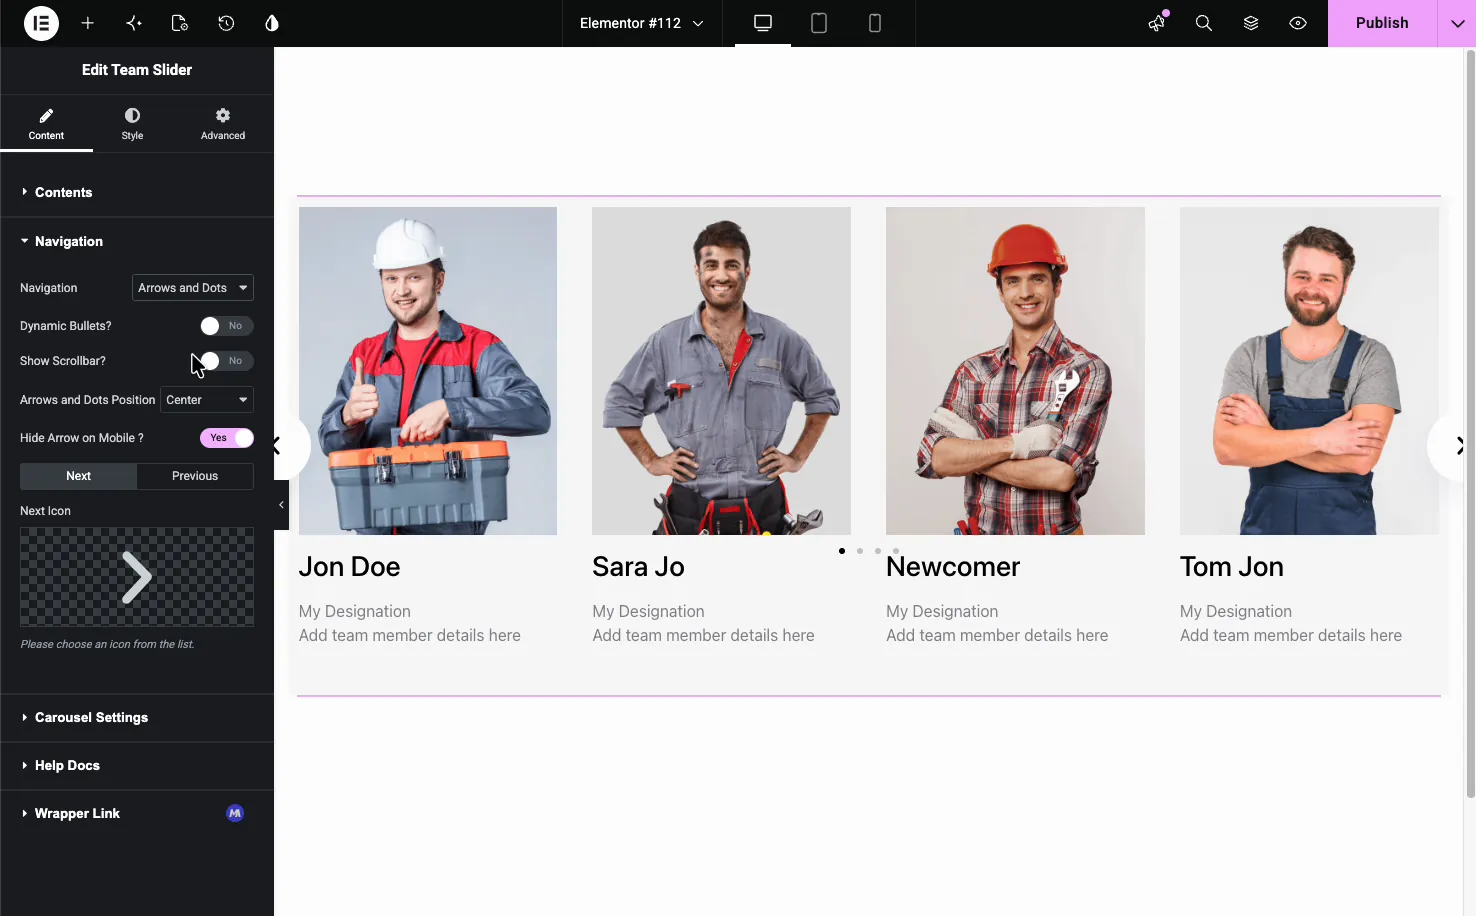Open Arrows and Dots Position dropdown
This screenshot has width=1476, height=916.
[x=207, y=400]
